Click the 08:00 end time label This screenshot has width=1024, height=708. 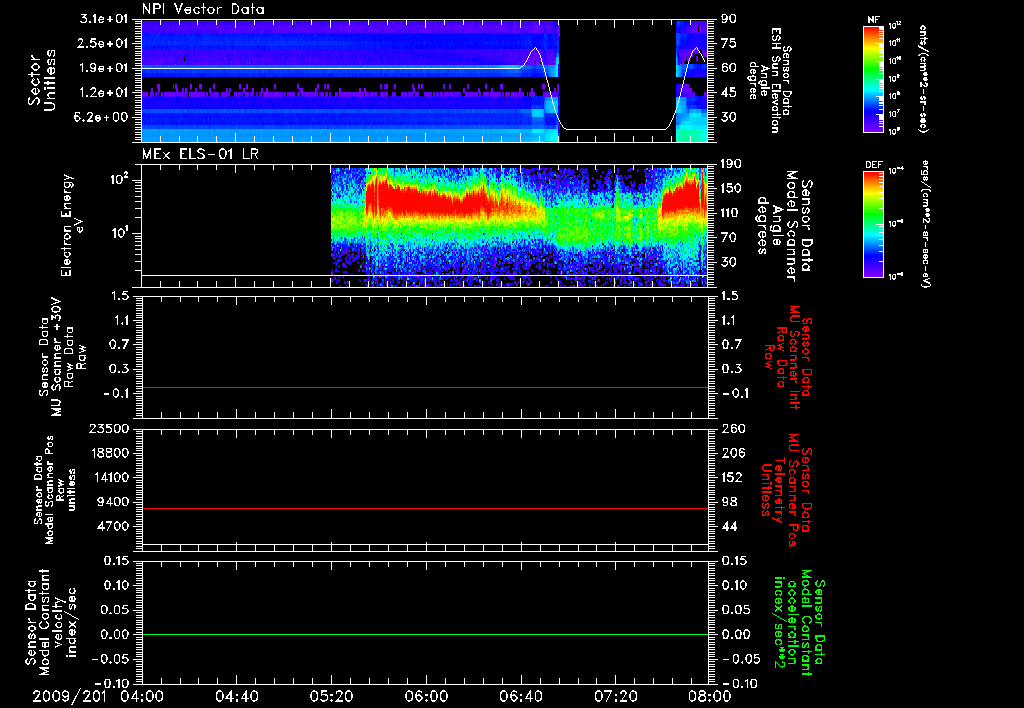pos(710,697)
